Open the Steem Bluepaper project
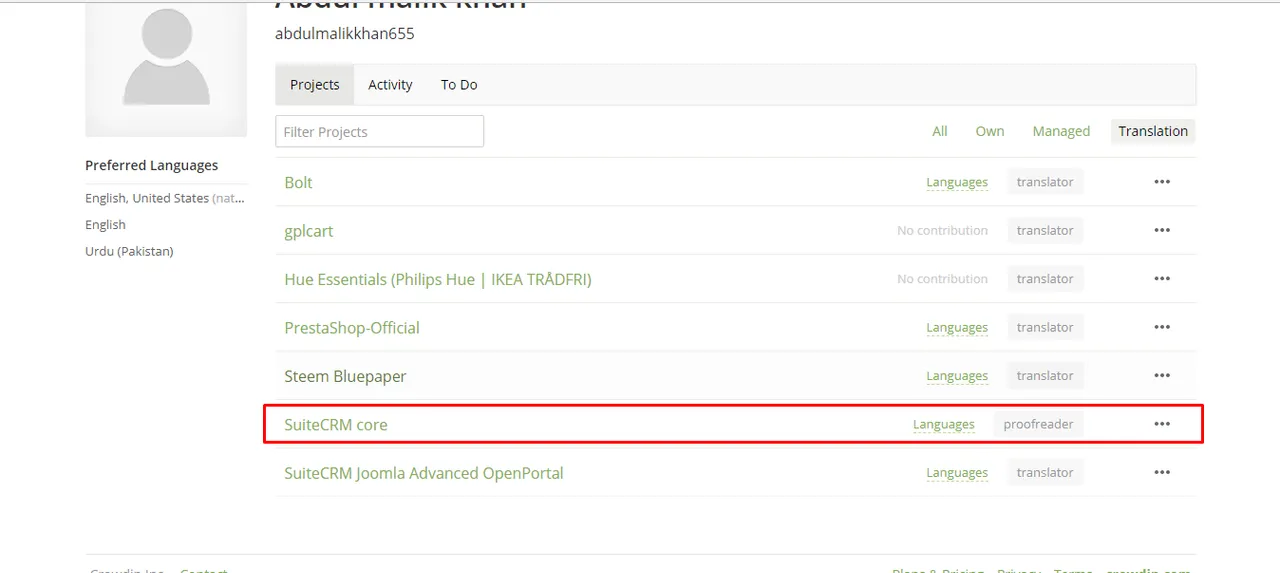Image resolution: width=1280 pixels, height=573 pixels. [x=345, y=377]
